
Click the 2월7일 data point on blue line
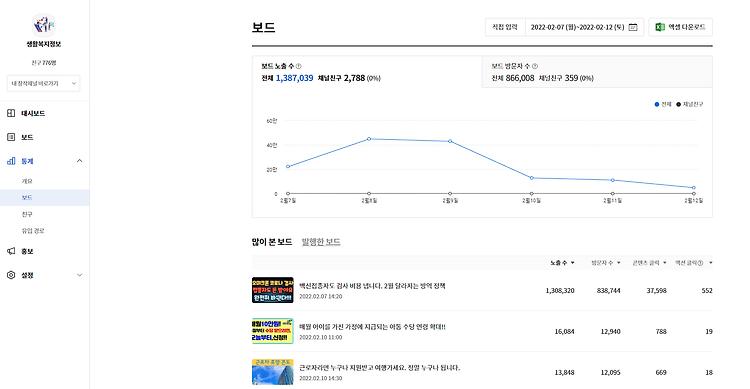click(x=288, y=167)
